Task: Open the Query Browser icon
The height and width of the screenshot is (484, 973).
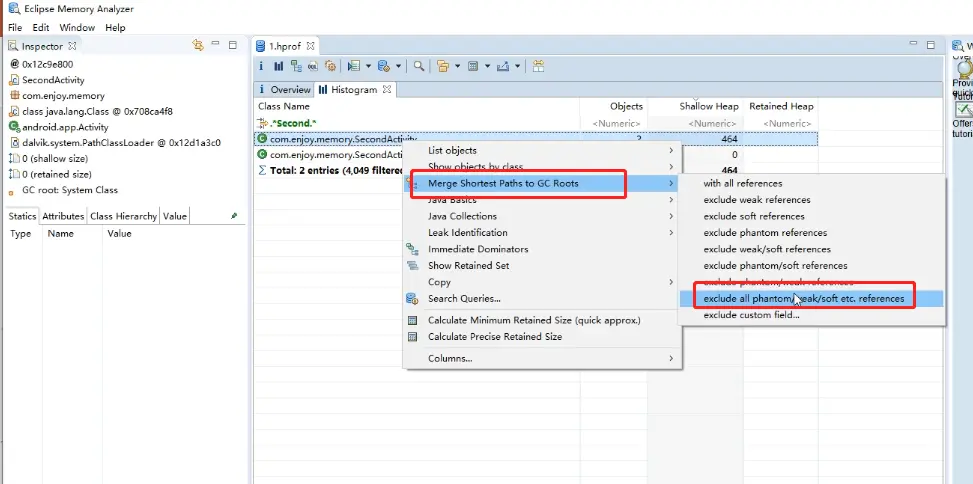Action: (383, 66)
